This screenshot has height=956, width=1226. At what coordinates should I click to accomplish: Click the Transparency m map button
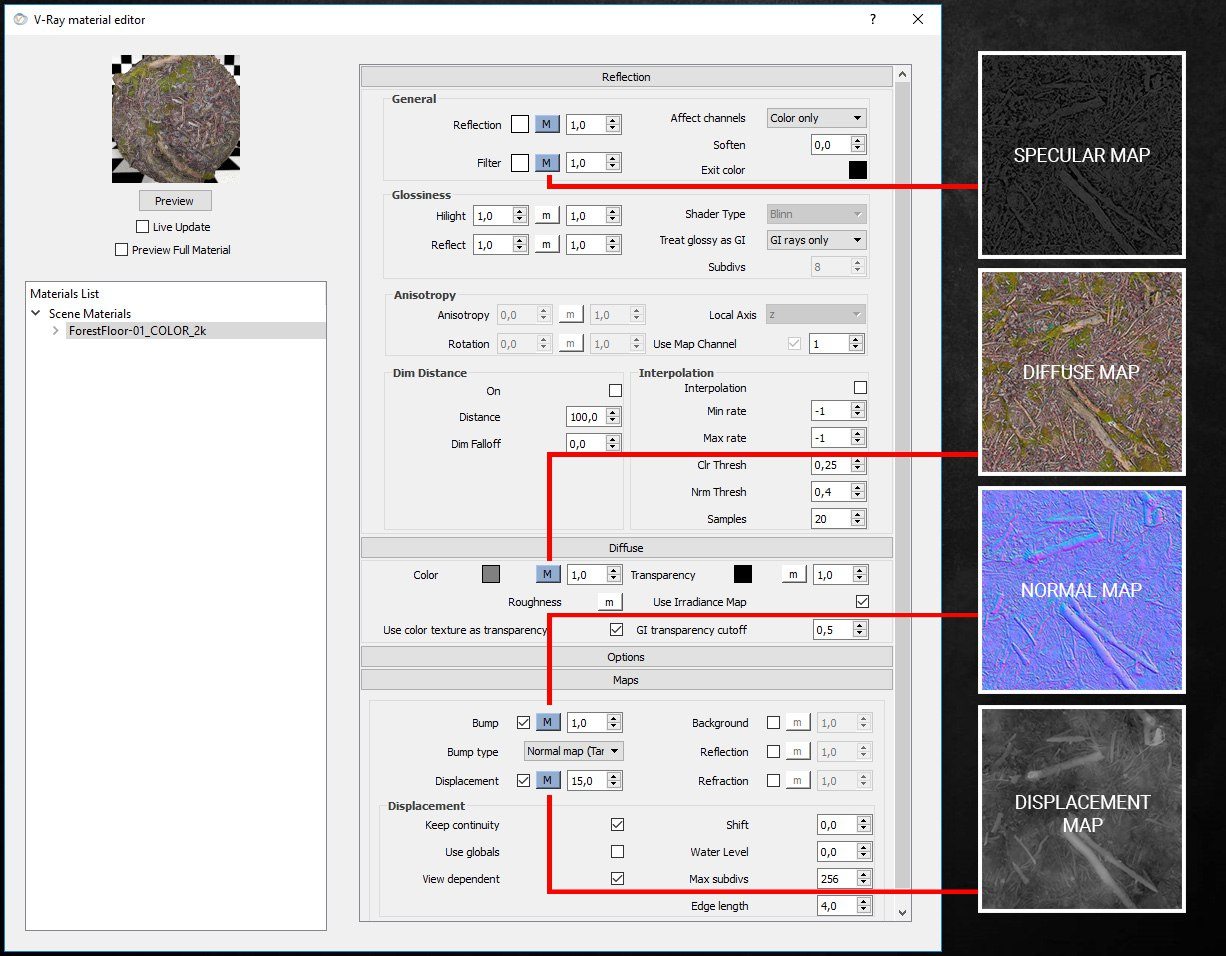(793, 575)
